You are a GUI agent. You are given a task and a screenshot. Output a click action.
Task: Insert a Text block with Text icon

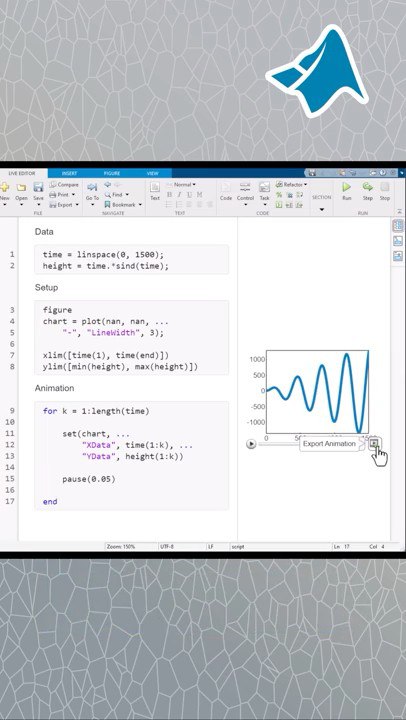point(155,187)
